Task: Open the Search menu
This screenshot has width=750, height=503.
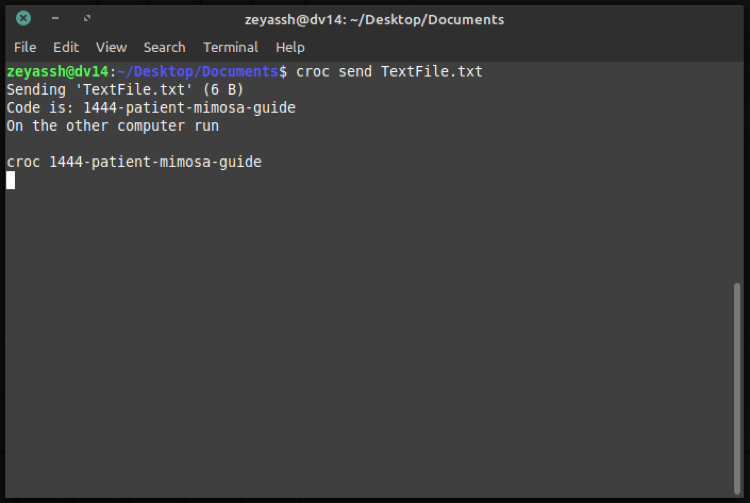Action: (164, 47)
